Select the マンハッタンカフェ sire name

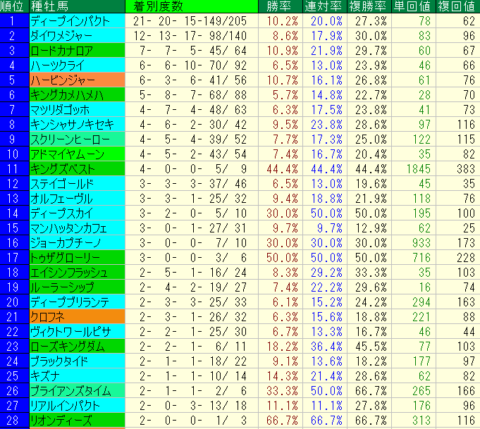pyautogui.click(x=69, y=228)
